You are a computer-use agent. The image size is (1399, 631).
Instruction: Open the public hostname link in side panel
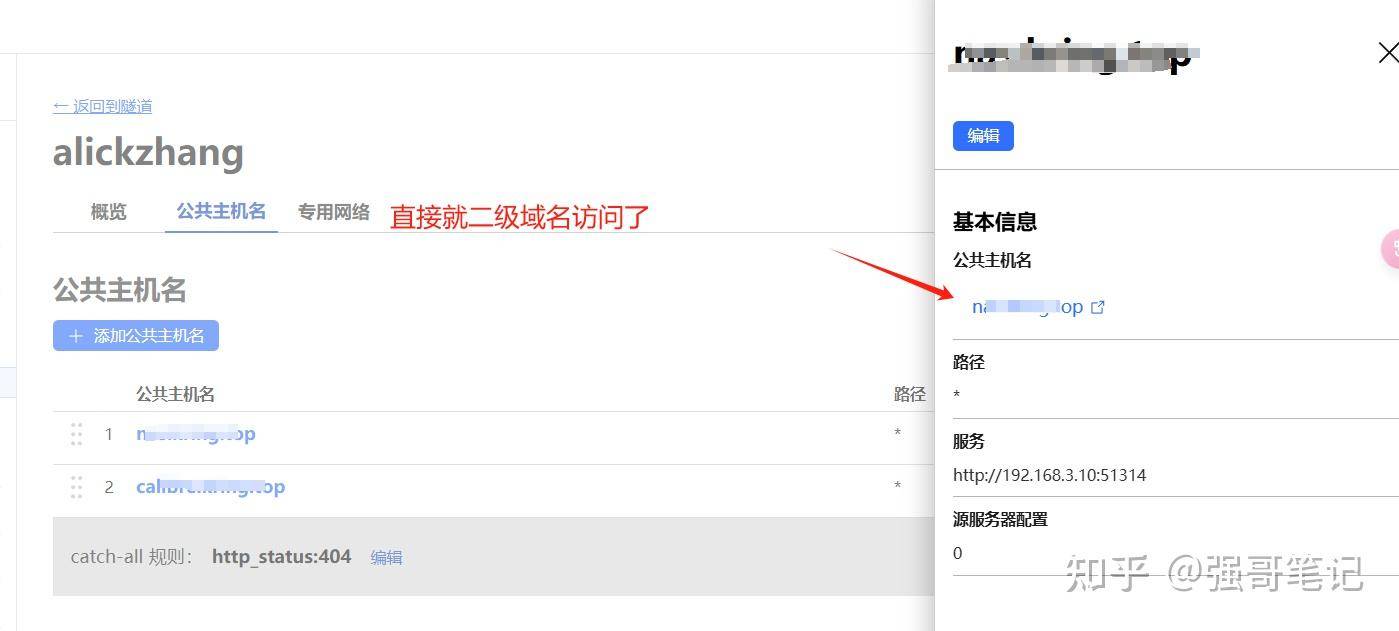pos(1027,307)
